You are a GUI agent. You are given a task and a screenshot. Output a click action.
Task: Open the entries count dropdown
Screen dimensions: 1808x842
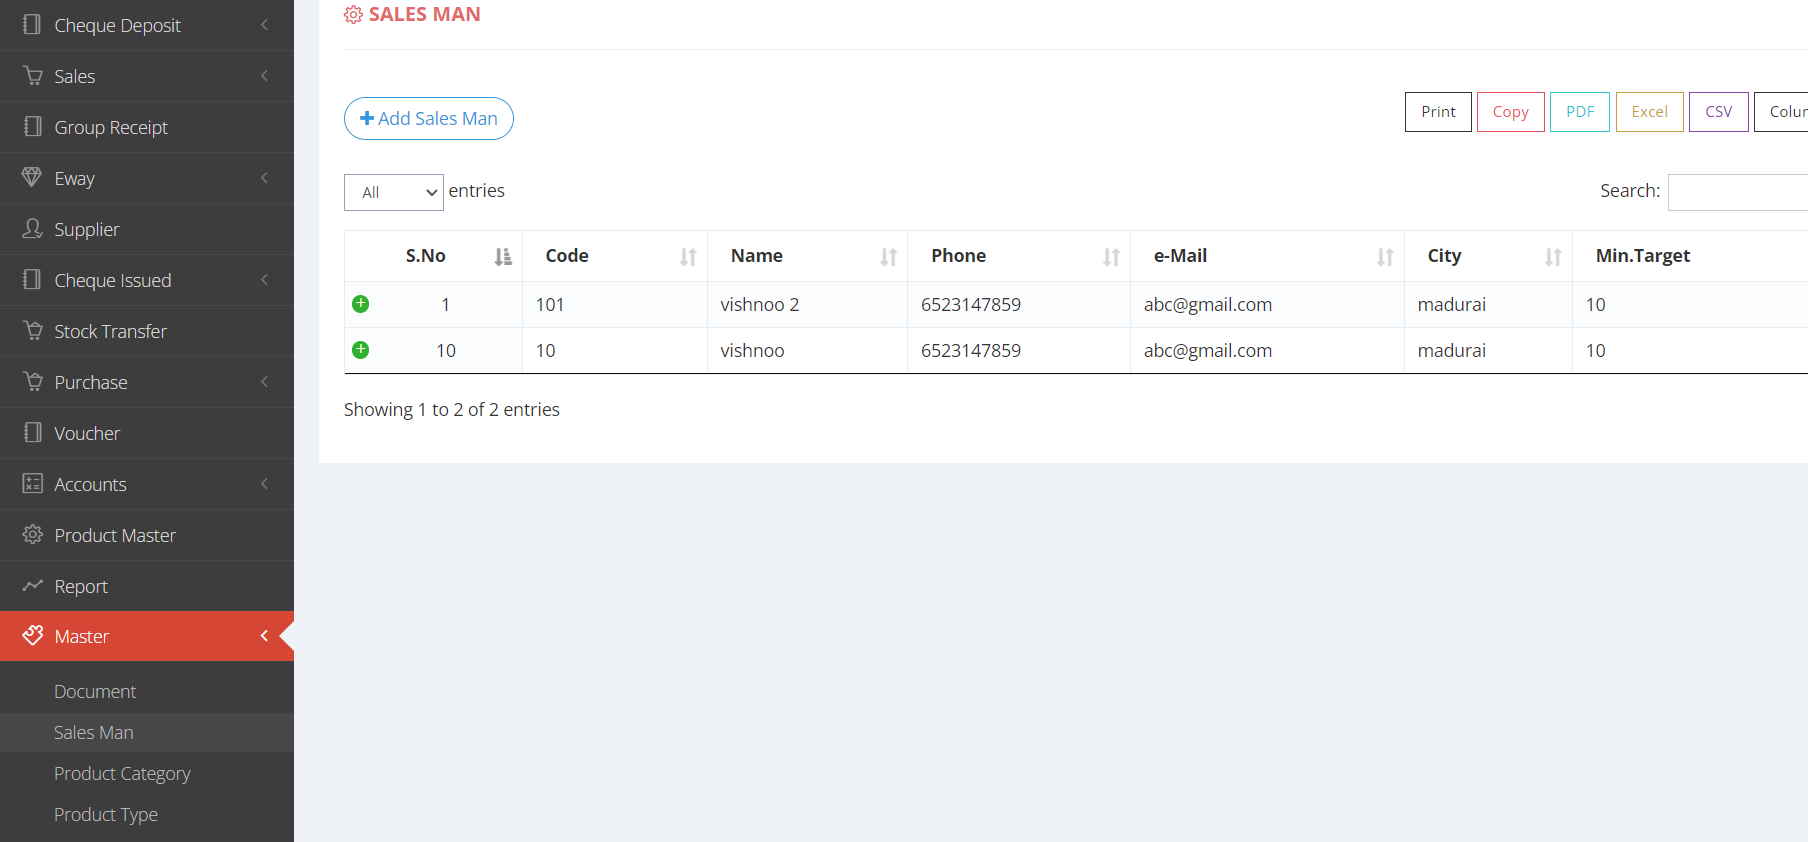click(393, 192)
